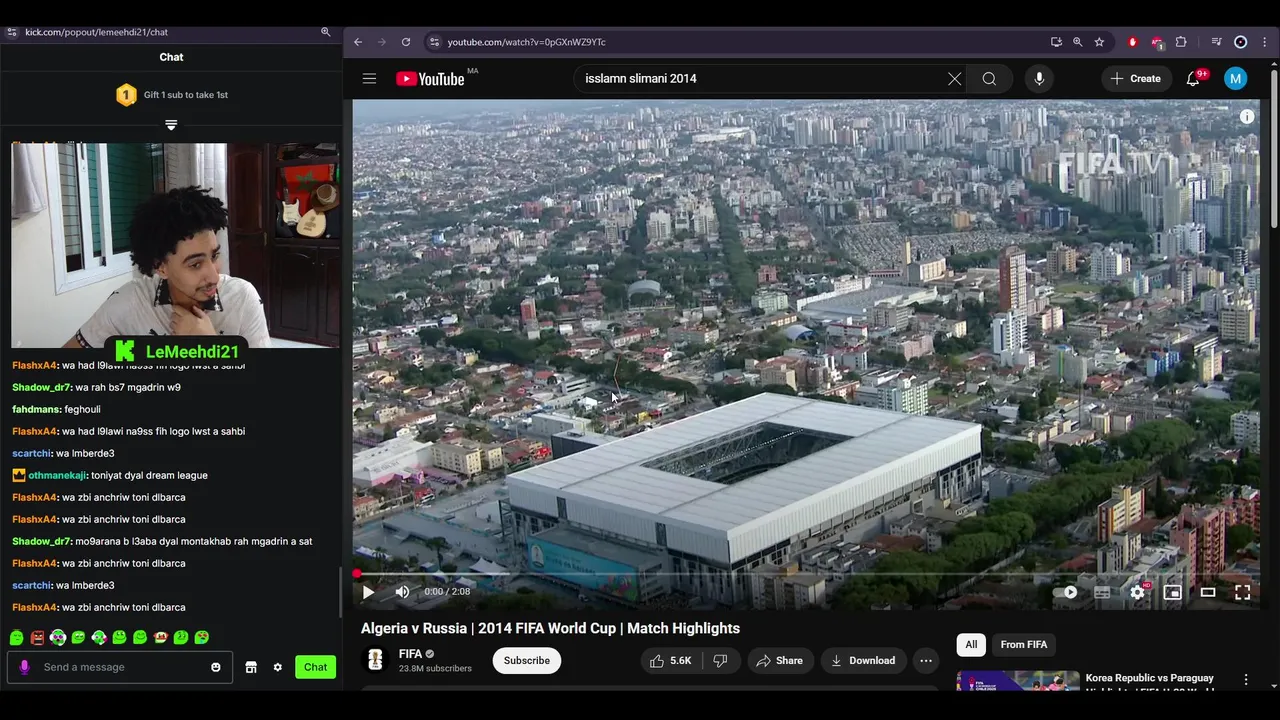Click the Gift 1 sub banner in chat
The image size is (1280, 720).
(x=171, y=95)
